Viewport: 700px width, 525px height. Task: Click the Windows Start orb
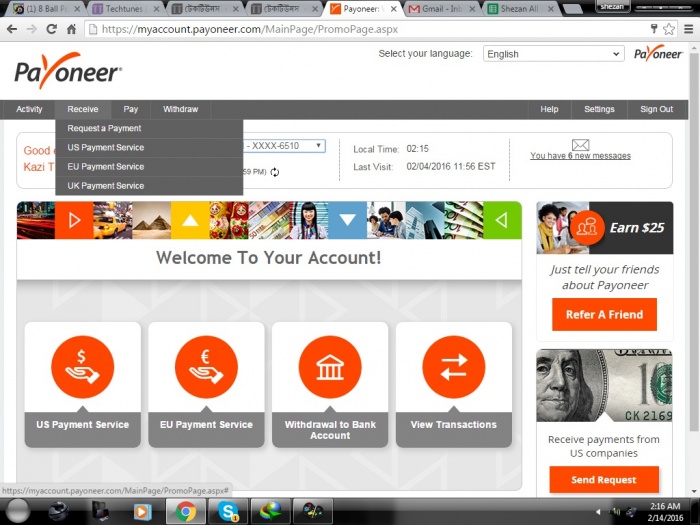(18, 511)
